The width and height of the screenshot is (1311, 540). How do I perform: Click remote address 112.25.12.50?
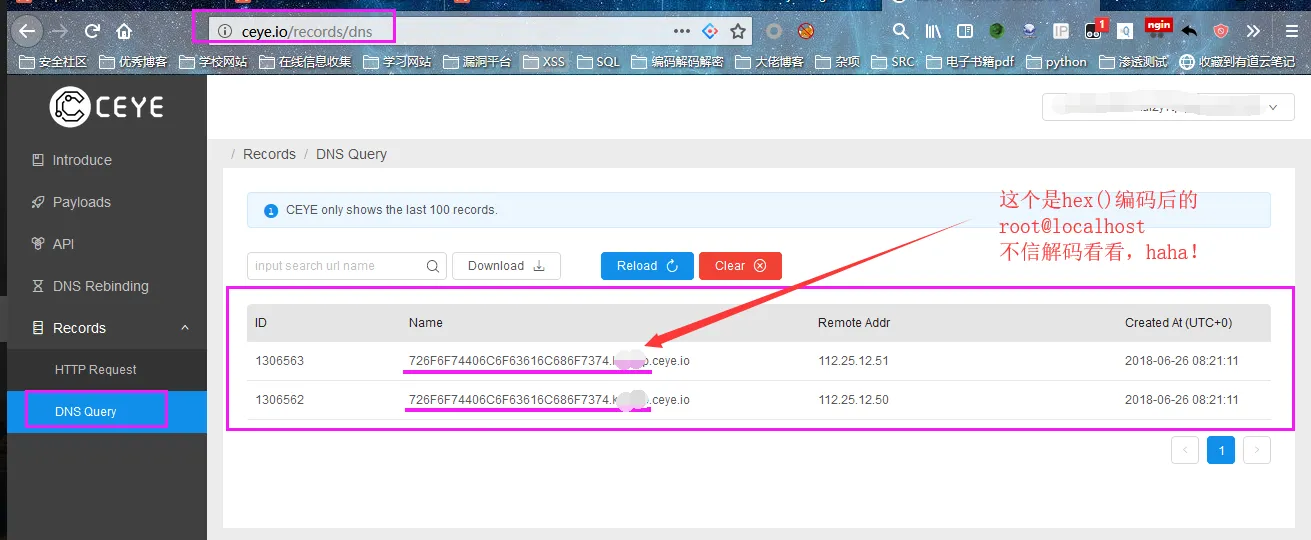[x=853, y=400]
